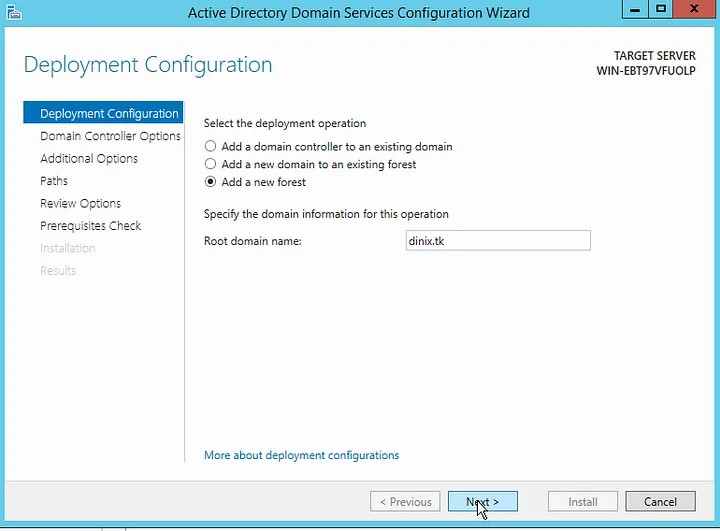720x531 pixels.
Task: Open More about deployment configurations link
Action: click(302, 455)
